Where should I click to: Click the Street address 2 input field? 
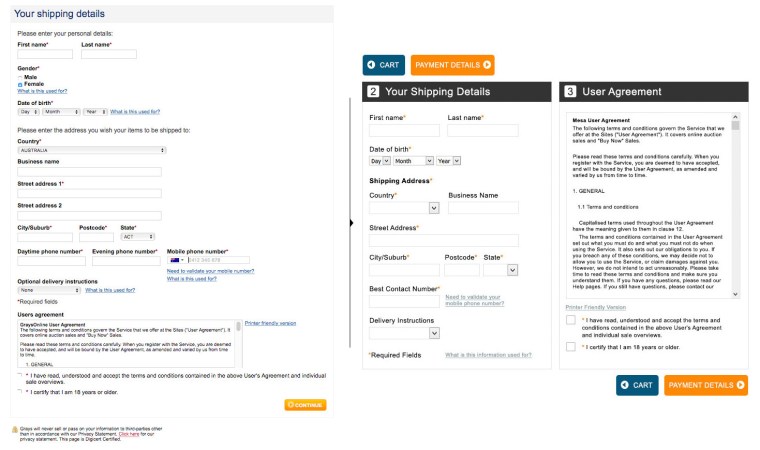[x=89, y=216]
